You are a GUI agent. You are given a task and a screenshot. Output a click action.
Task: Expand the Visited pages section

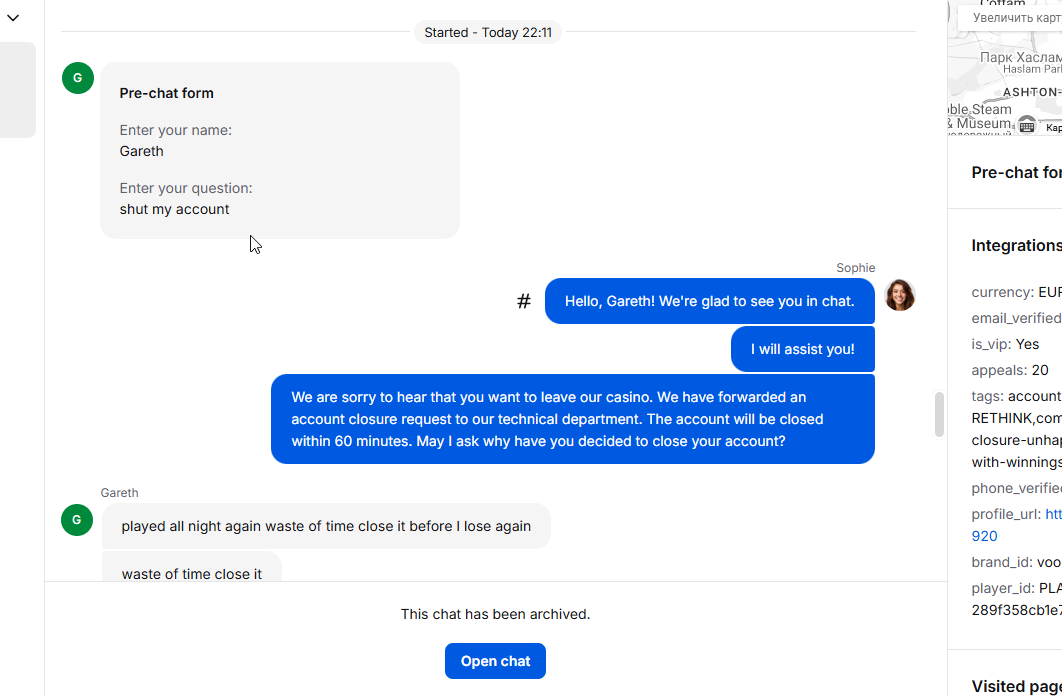click(x=1016, y=686)
